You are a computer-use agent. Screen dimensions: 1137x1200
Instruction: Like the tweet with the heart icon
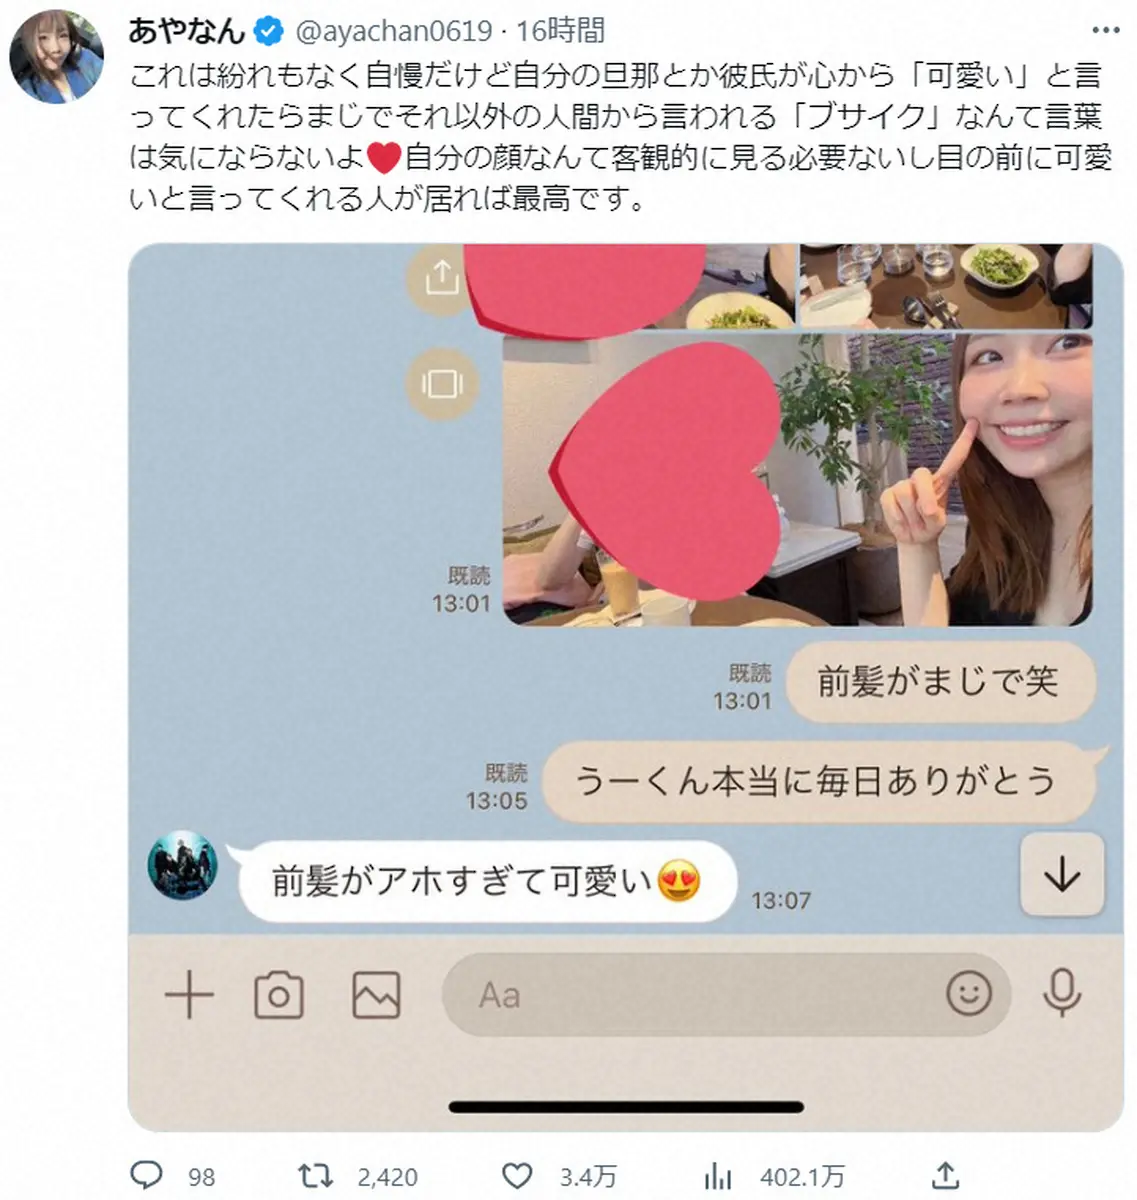[517, 1175]
